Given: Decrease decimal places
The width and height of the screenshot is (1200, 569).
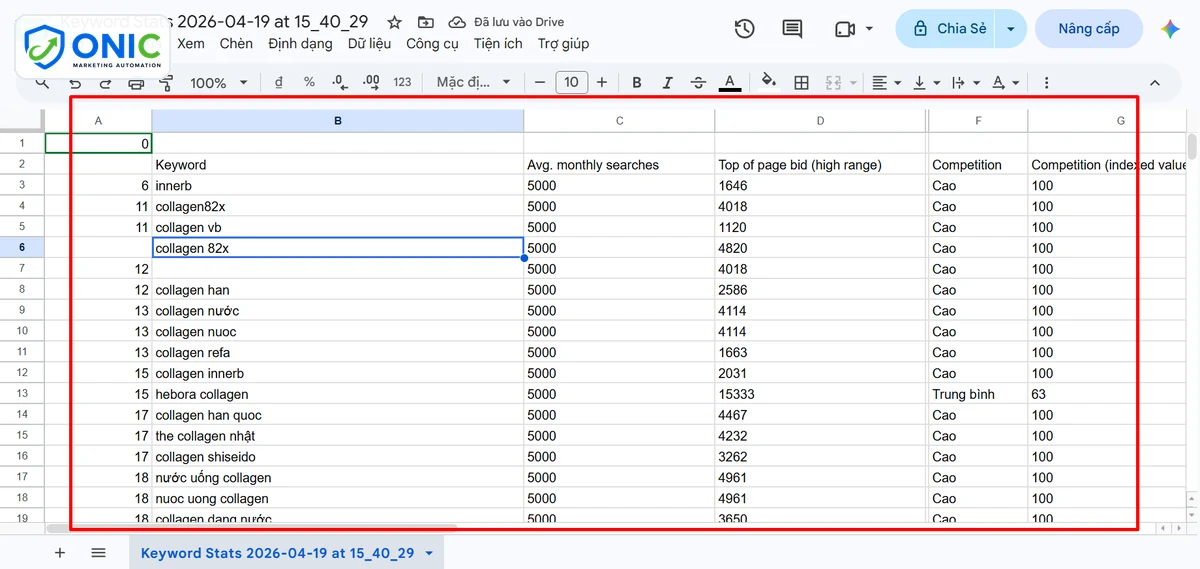Looking at the screenshot, I should pyautogui.click(x=340, y=83).
